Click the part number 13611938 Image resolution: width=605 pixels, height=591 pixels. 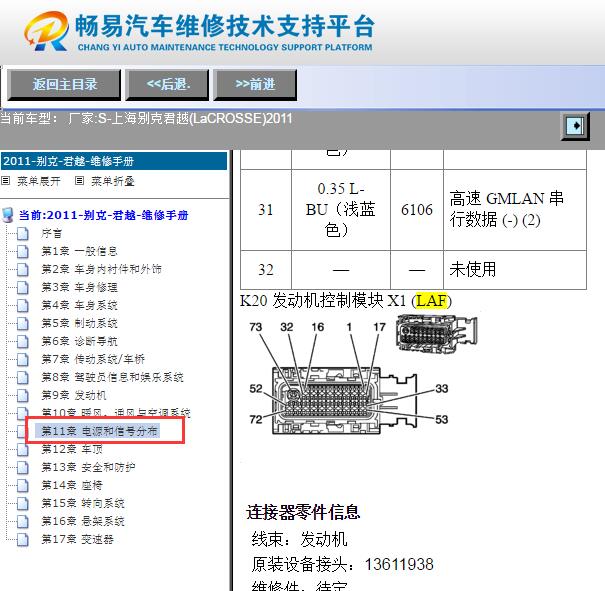tap(399, 564)
